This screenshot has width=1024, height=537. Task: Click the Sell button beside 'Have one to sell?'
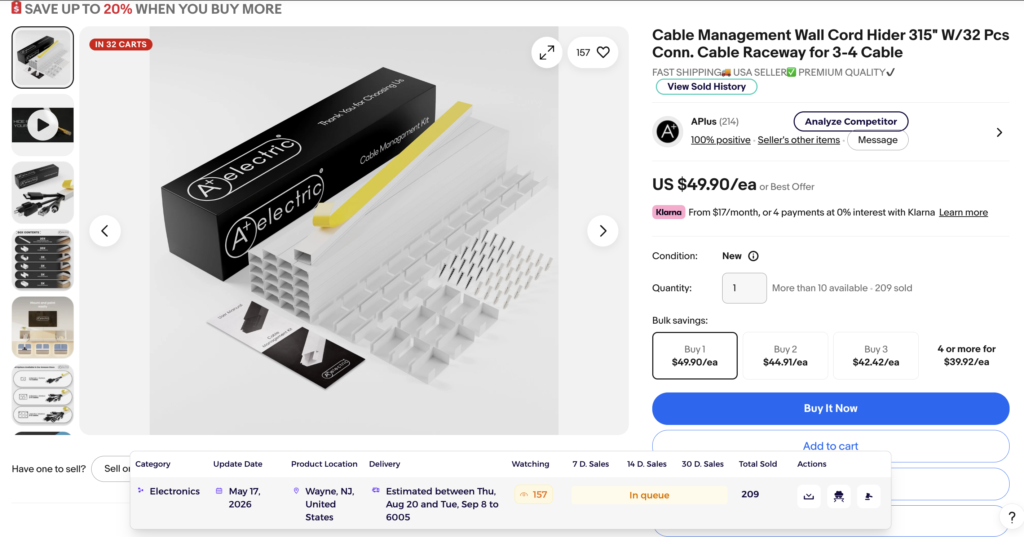click(112, 468)
